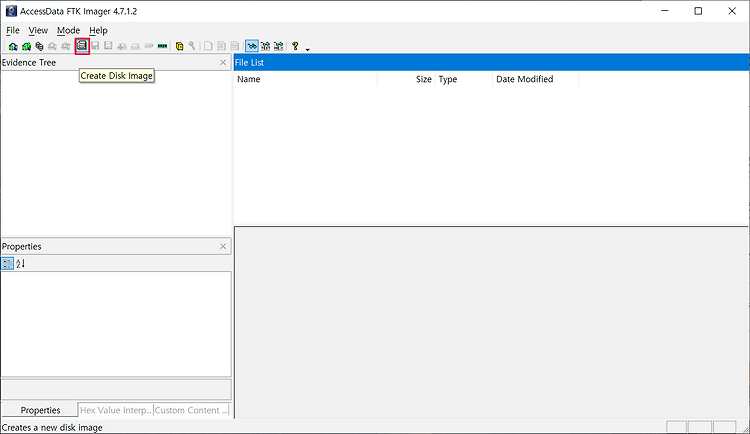Click the Export File Hash List icon

click(x=221, y=46)
